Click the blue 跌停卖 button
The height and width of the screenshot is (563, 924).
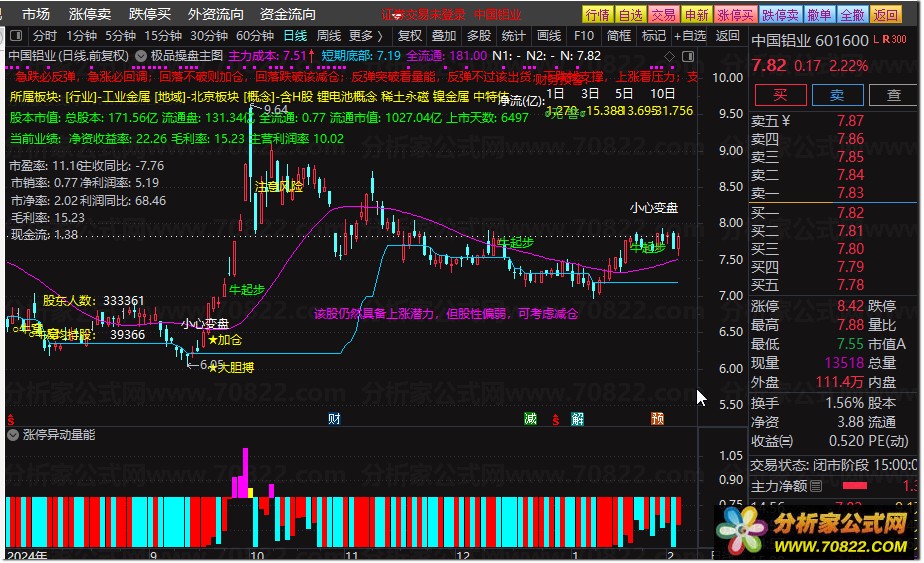[780, 14]
